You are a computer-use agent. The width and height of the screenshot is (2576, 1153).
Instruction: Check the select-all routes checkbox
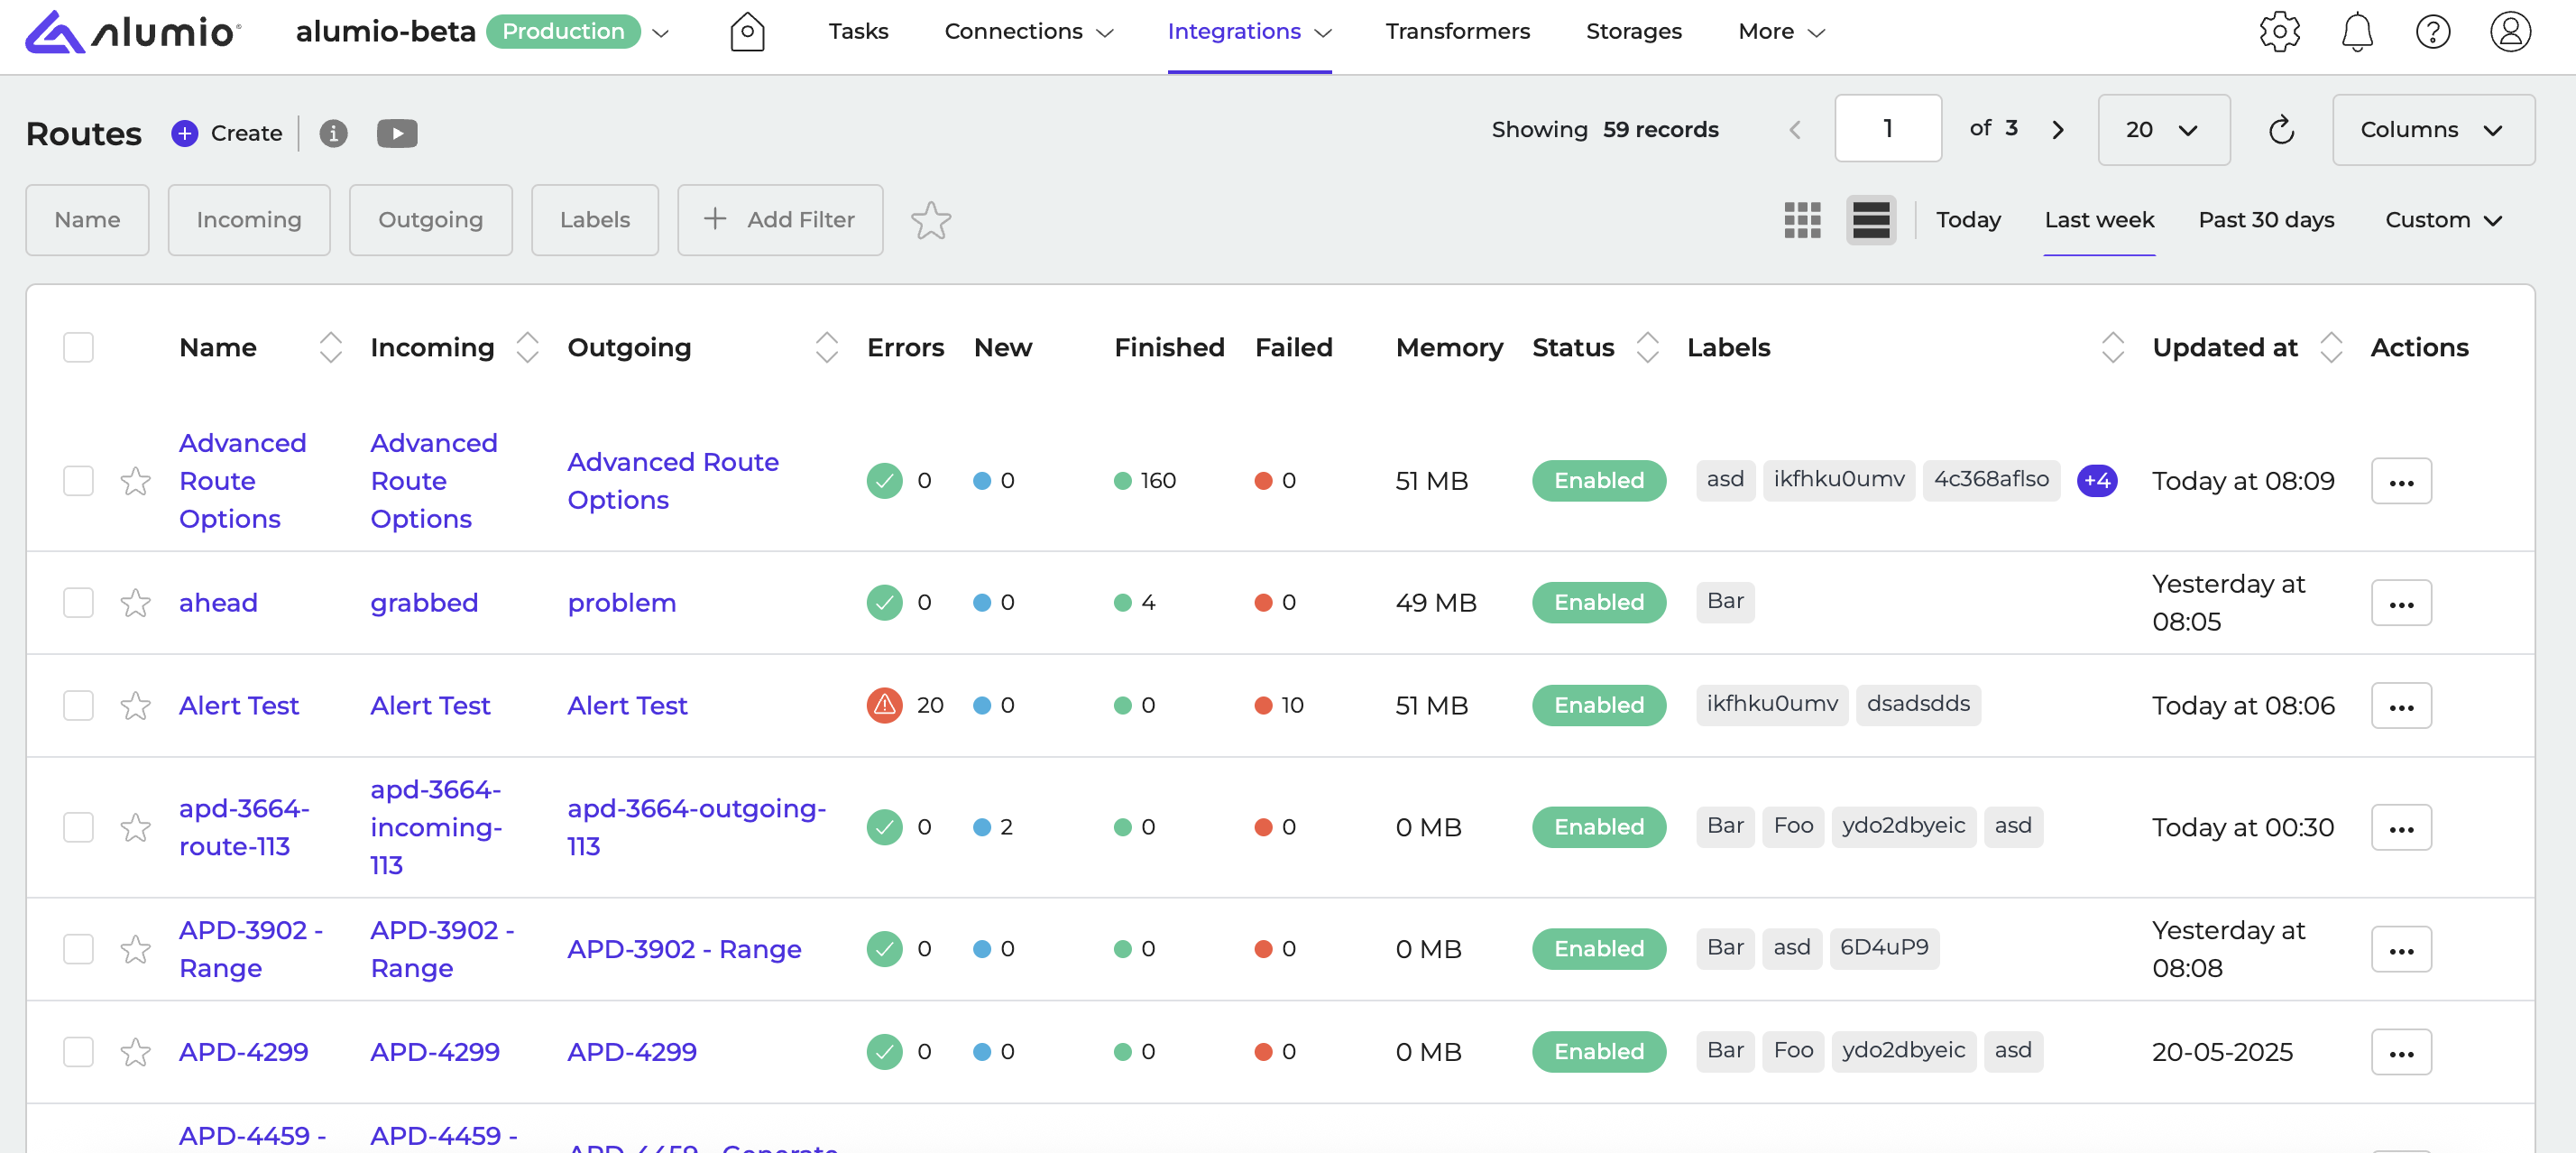point(78,348)
